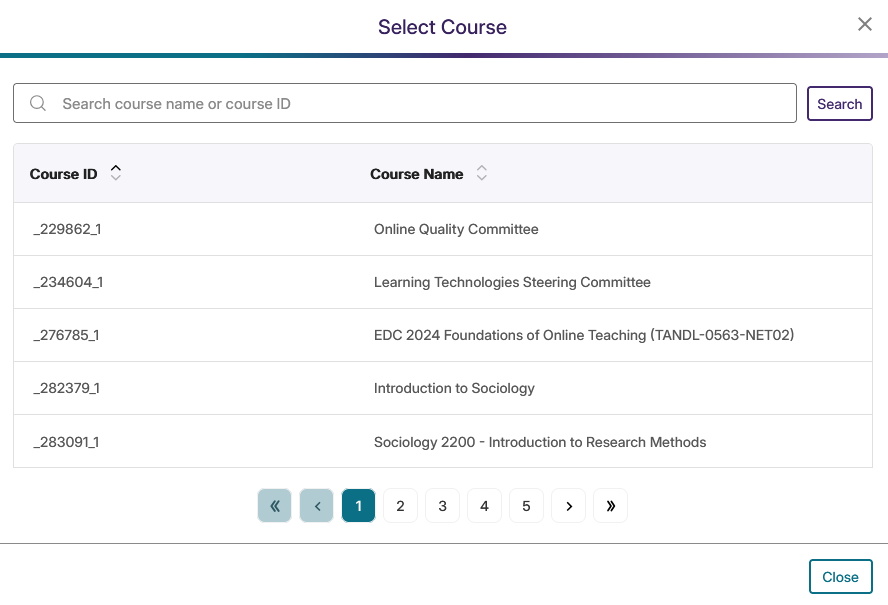888x605 pixels.
Task: Close dialog with the X icon
Action: pos(864,24)
